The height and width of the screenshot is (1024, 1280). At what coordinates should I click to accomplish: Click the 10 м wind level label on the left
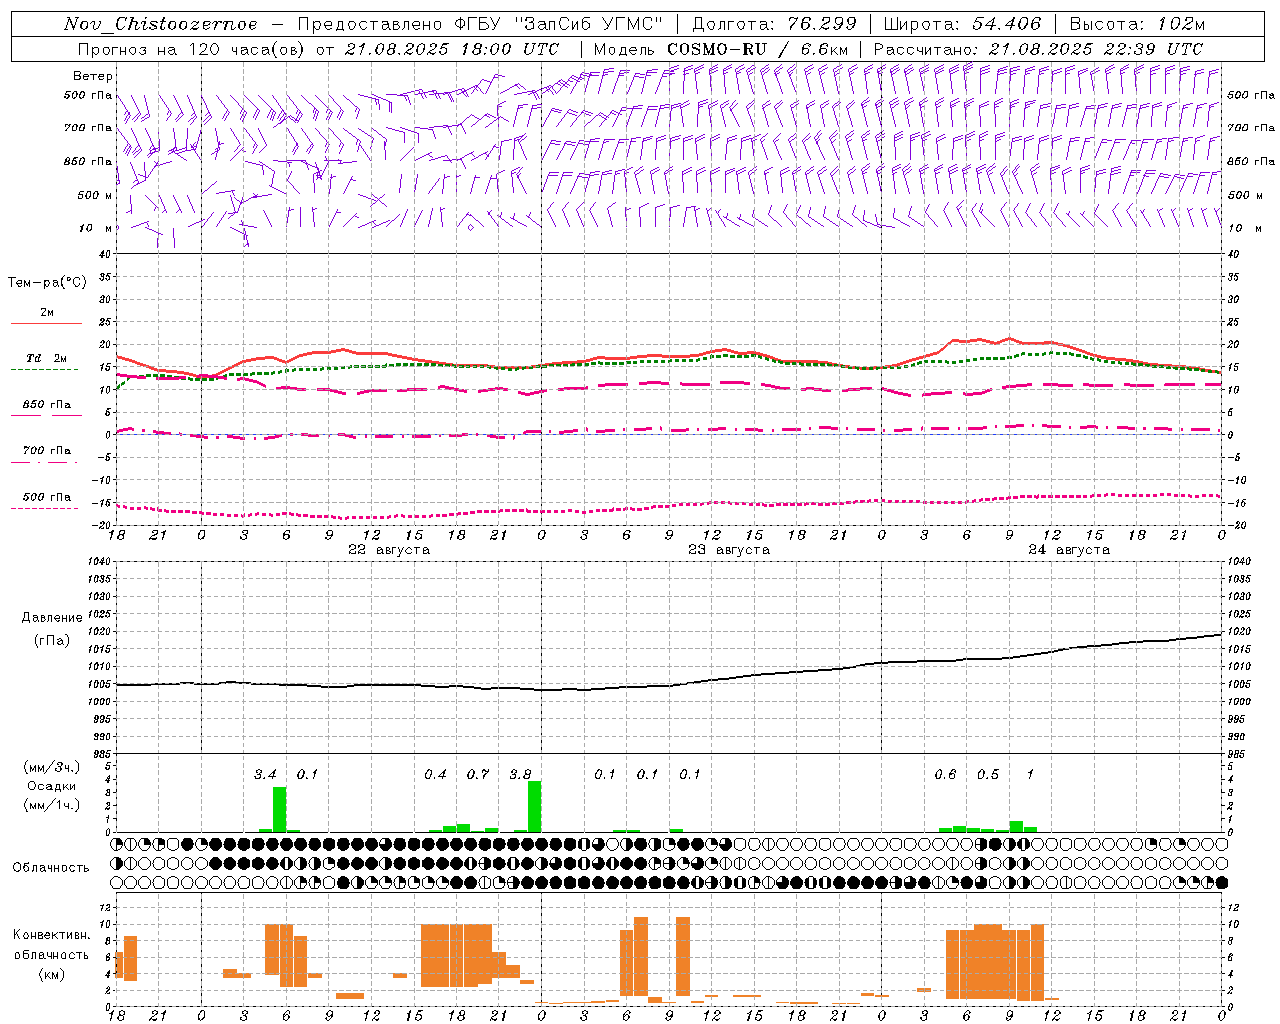pyautogui.click(x=95, y=228)
